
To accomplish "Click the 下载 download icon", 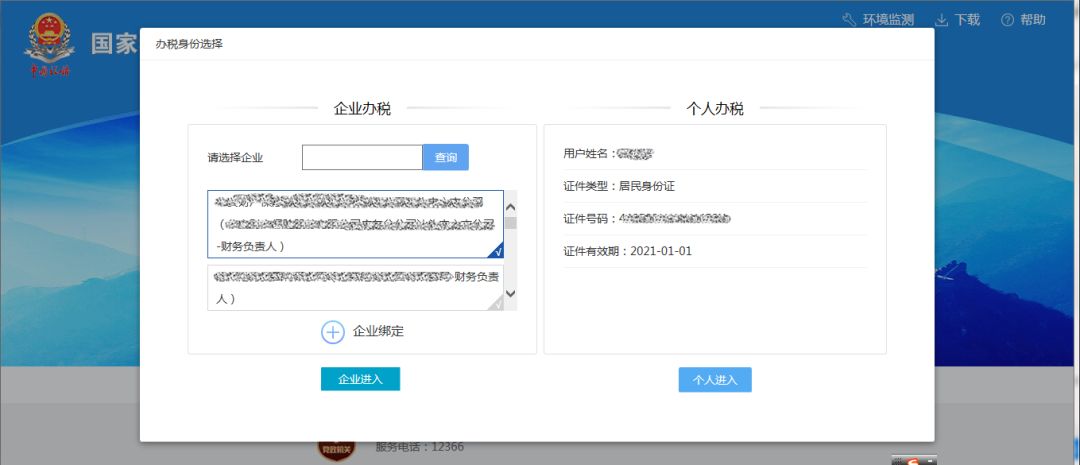I will click(x=941, y=20).
